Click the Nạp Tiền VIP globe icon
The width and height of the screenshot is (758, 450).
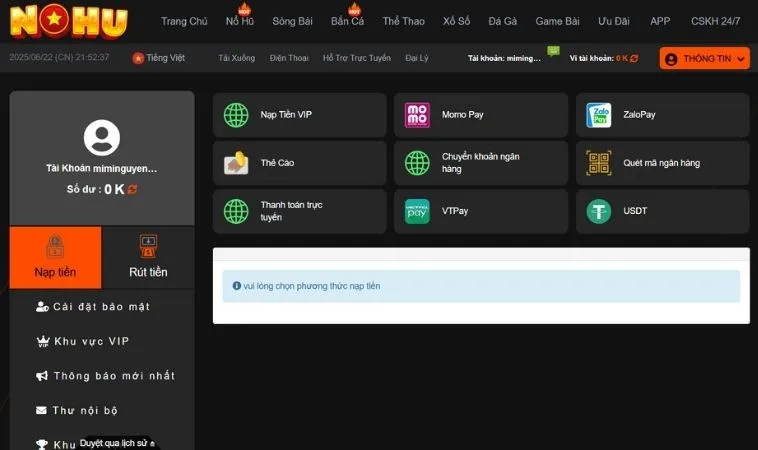pyautogui.click(x=236, y=115)
